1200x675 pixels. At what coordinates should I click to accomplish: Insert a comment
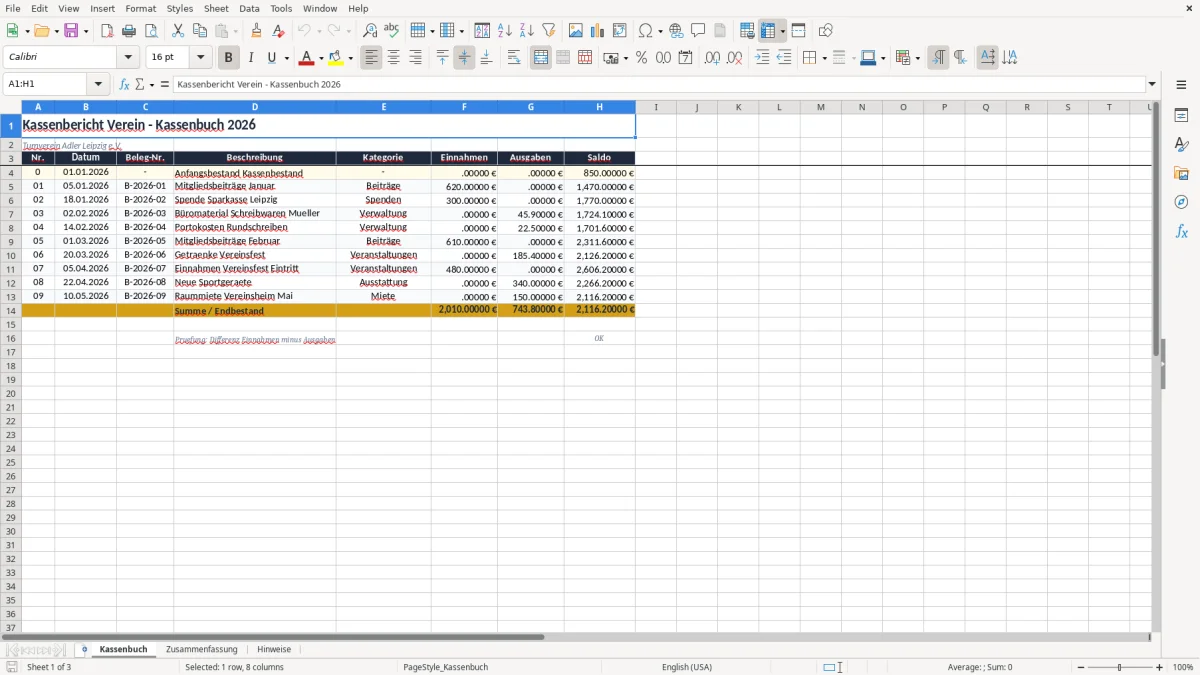[x=698, y=31]
